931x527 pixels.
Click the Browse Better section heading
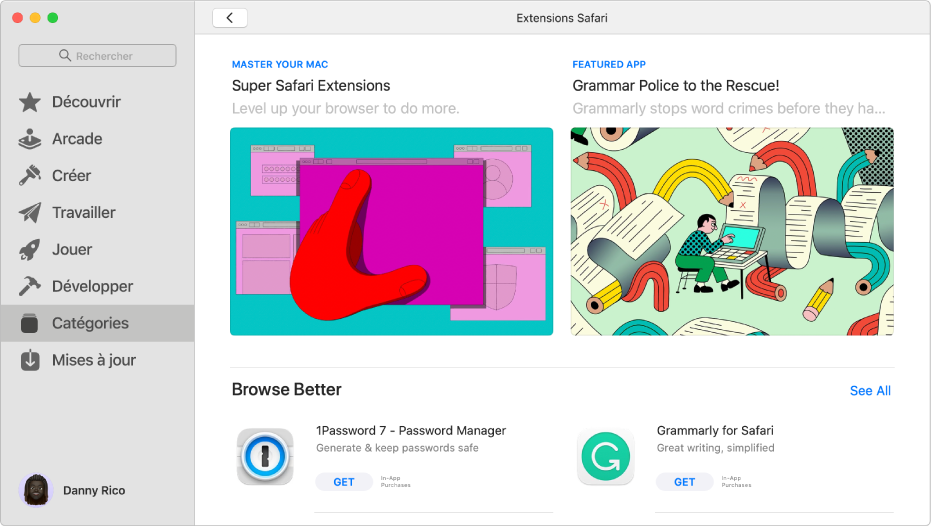(287, 389)
